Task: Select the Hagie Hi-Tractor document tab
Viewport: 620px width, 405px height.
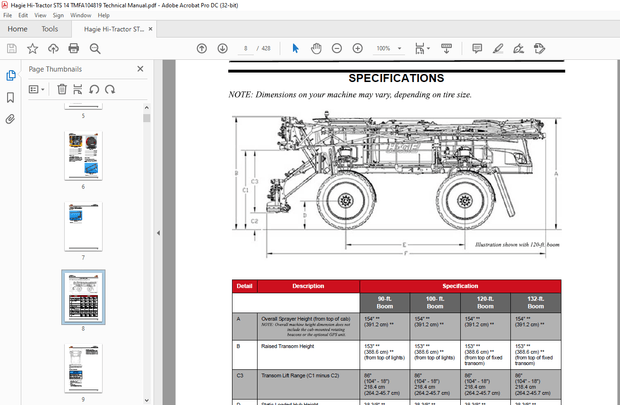Action: 114,29
